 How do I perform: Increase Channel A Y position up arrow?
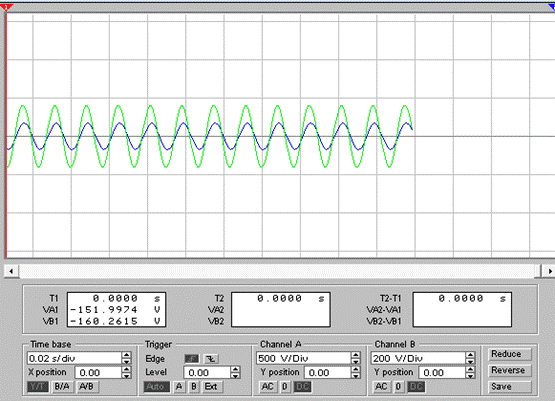coord(356,369)
